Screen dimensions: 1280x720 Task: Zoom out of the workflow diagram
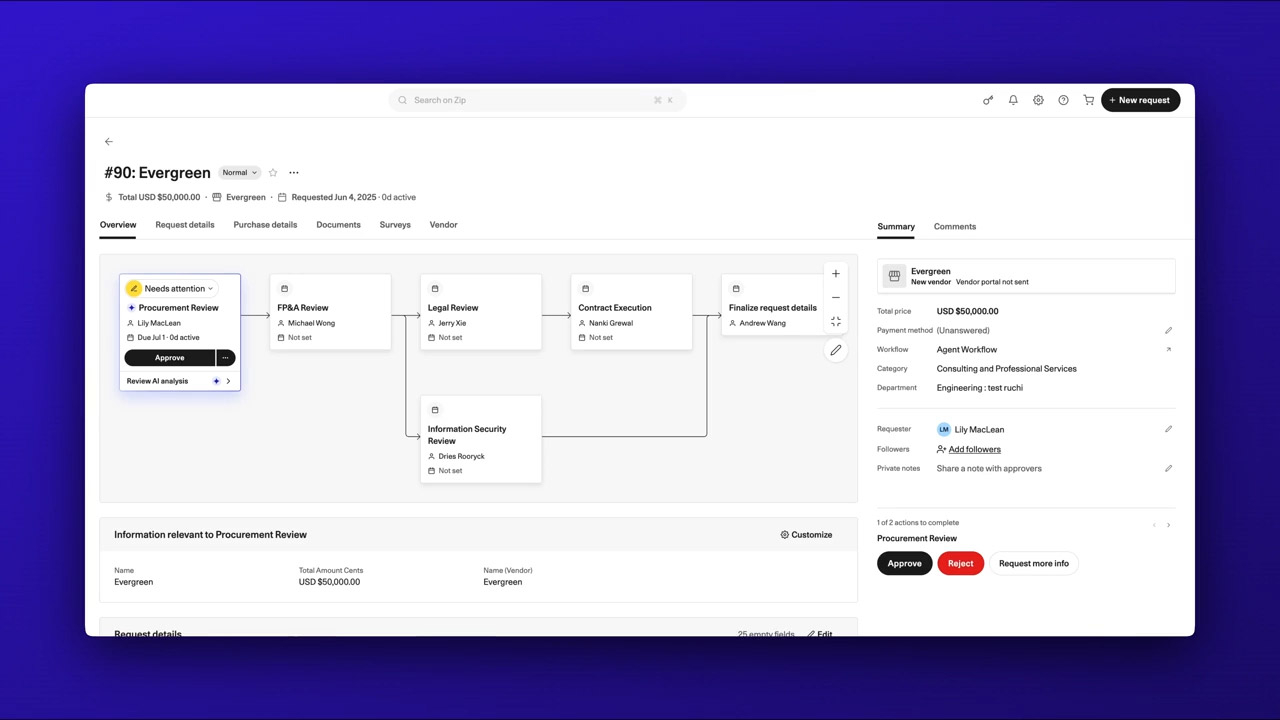point(836,298)
